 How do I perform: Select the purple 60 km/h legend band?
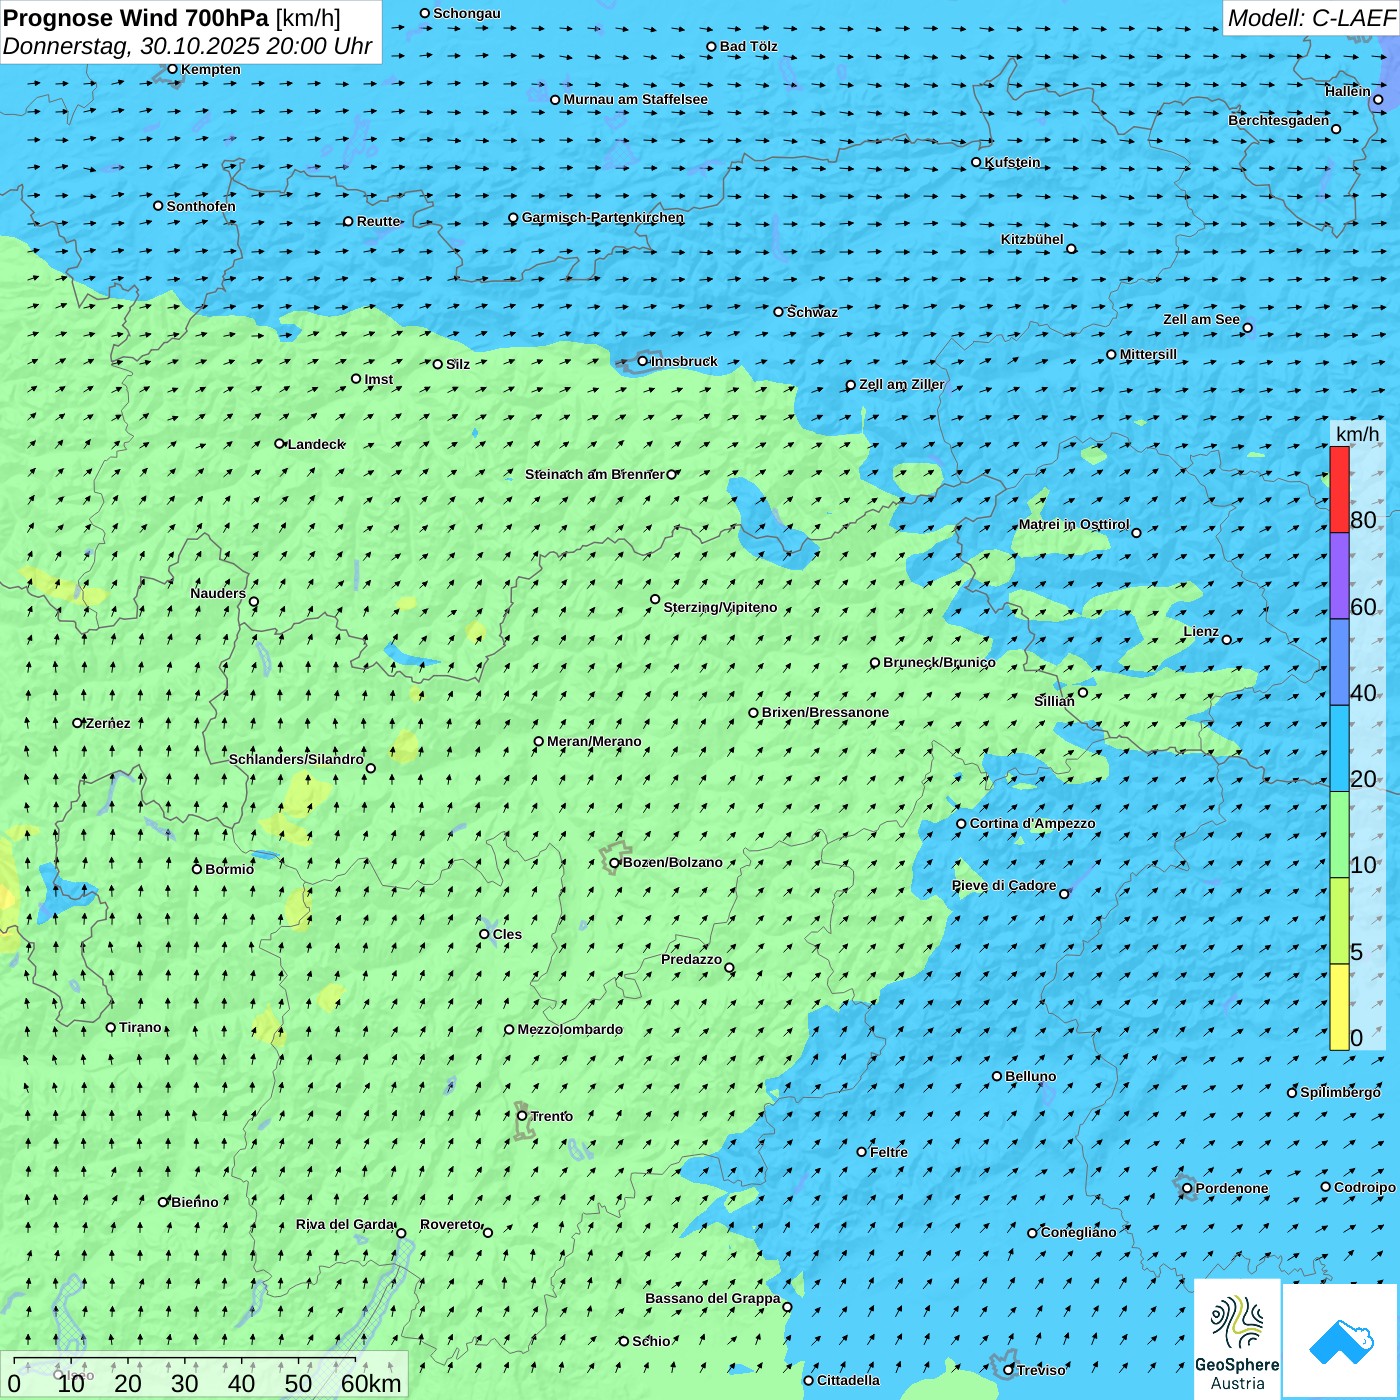1339,576
